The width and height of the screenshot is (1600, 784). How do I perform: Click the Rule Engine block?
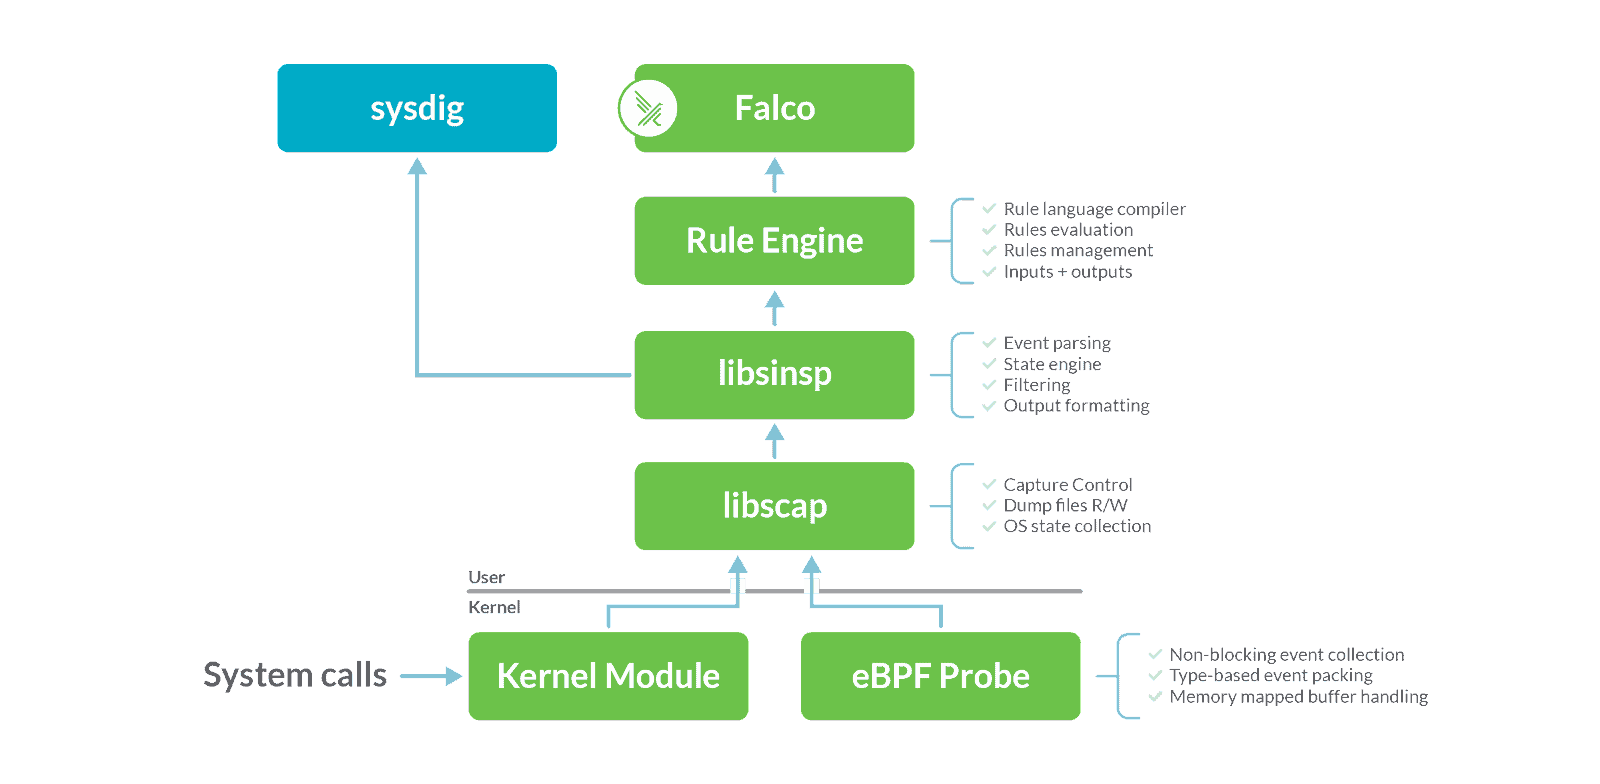pos(775,241)
